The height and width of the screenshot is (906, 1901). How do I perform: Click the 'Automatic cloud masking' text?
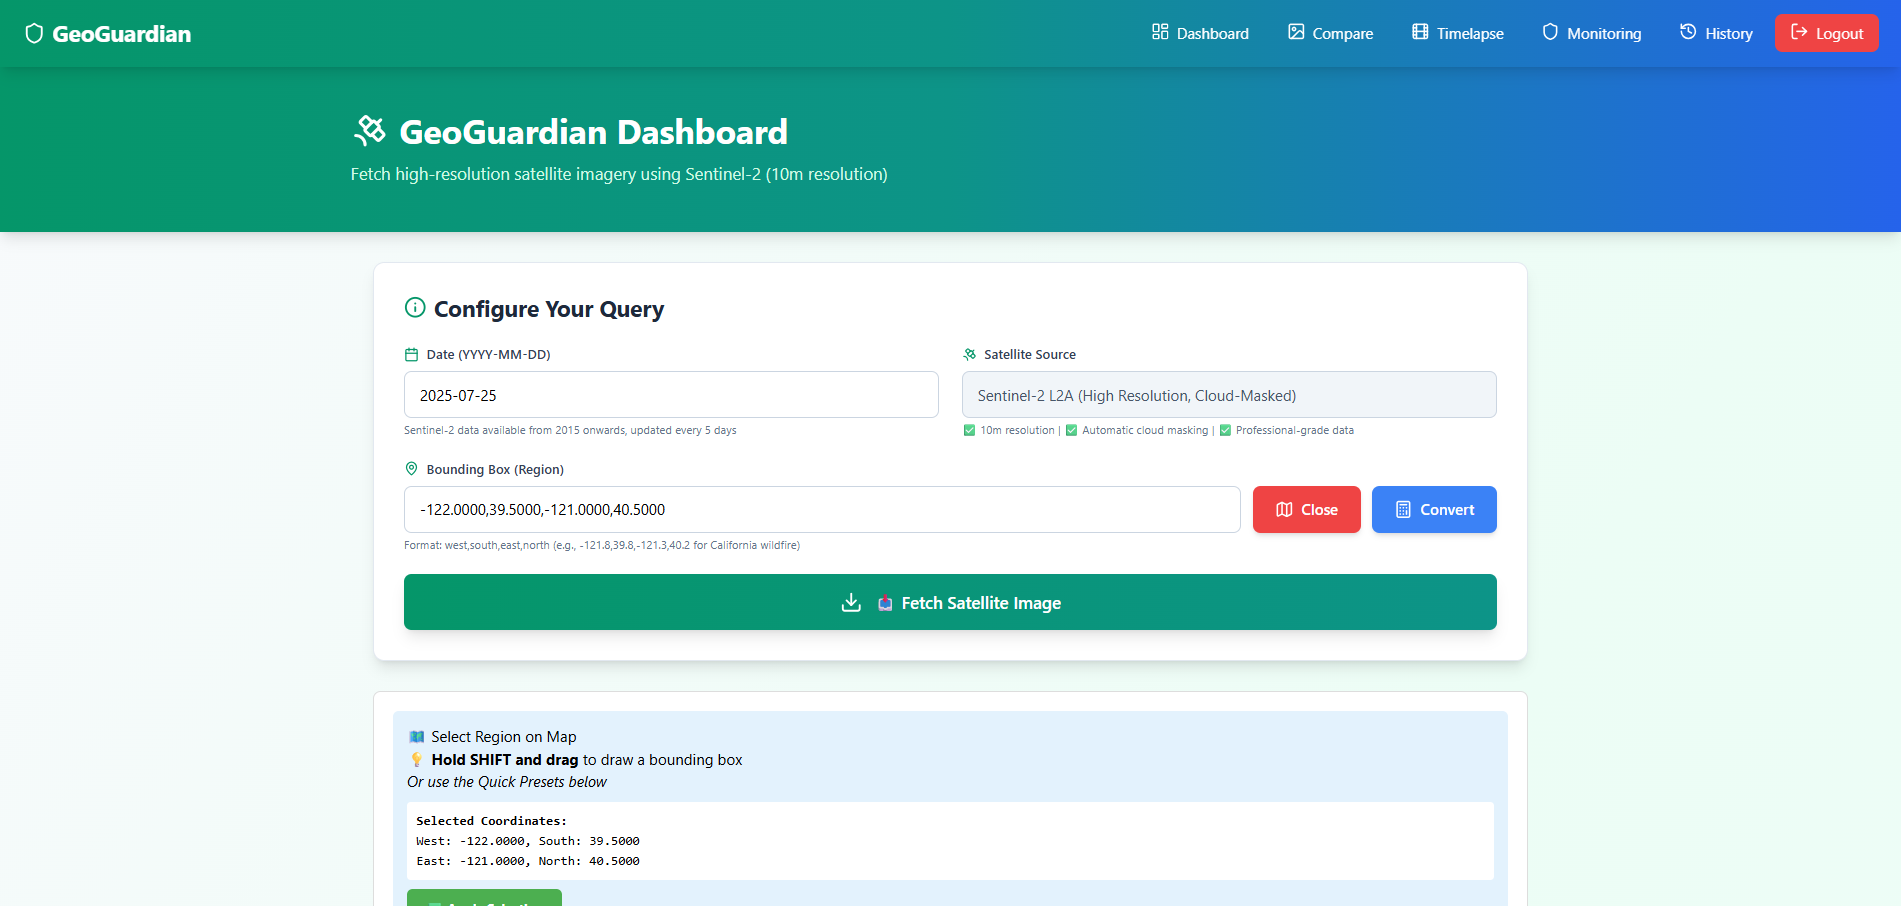[x=1145, y=431]
